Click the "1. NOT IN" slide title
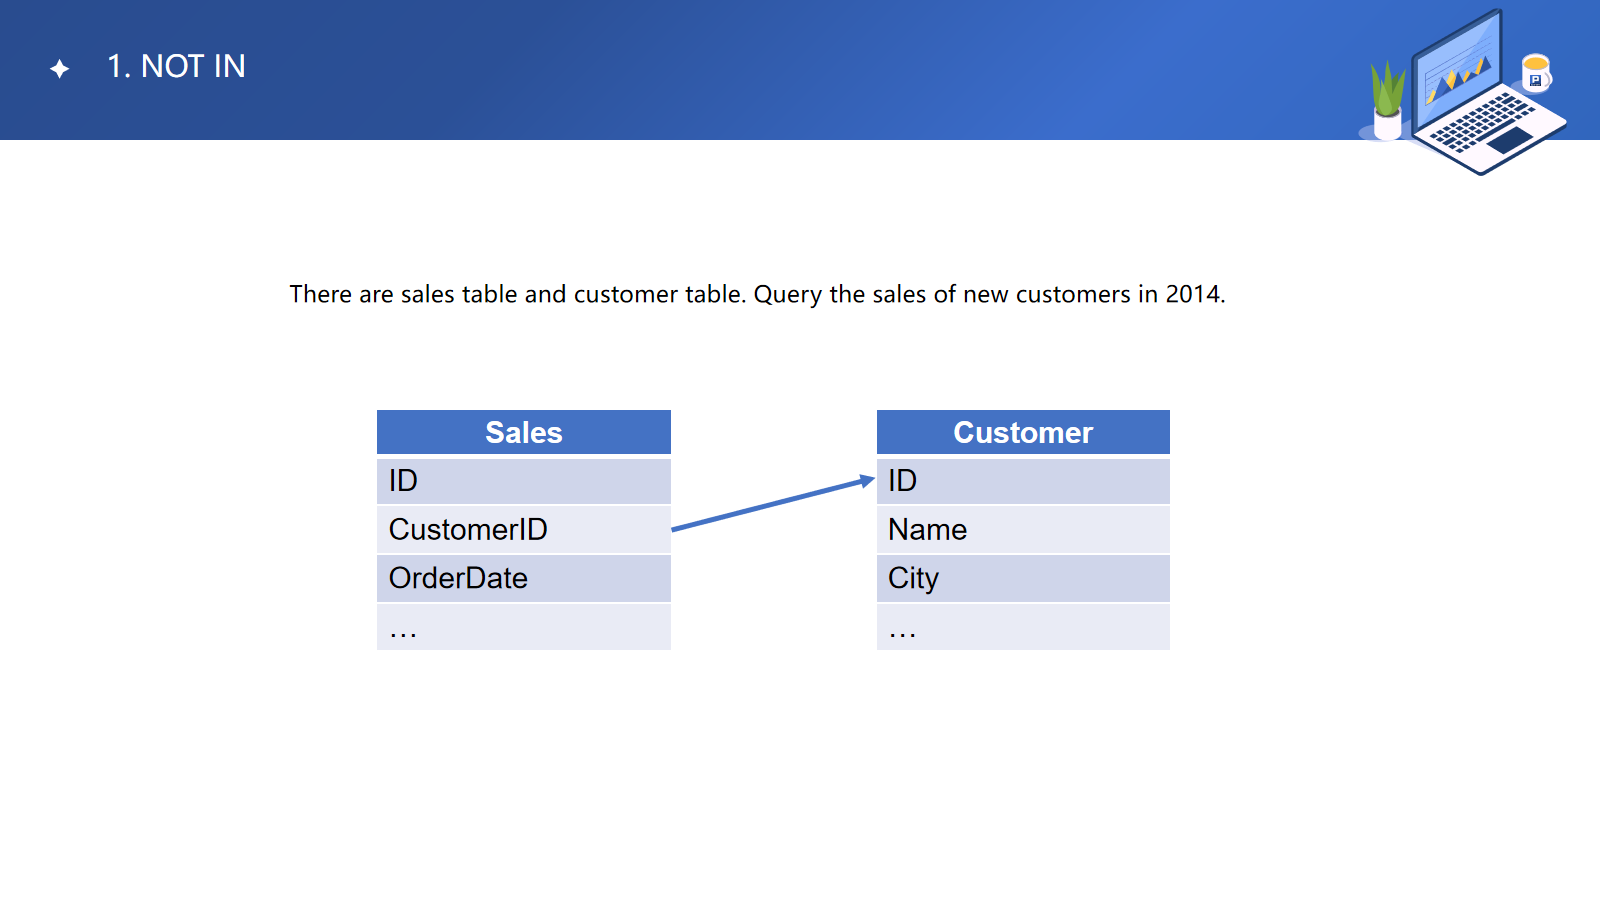 coord(176,66)
